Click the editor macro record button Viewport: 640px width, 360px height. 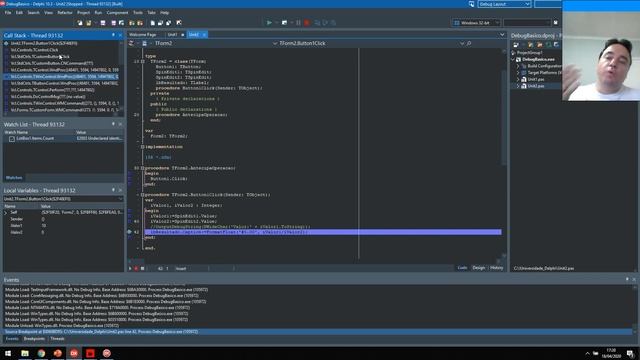click(x=136, y=269)
